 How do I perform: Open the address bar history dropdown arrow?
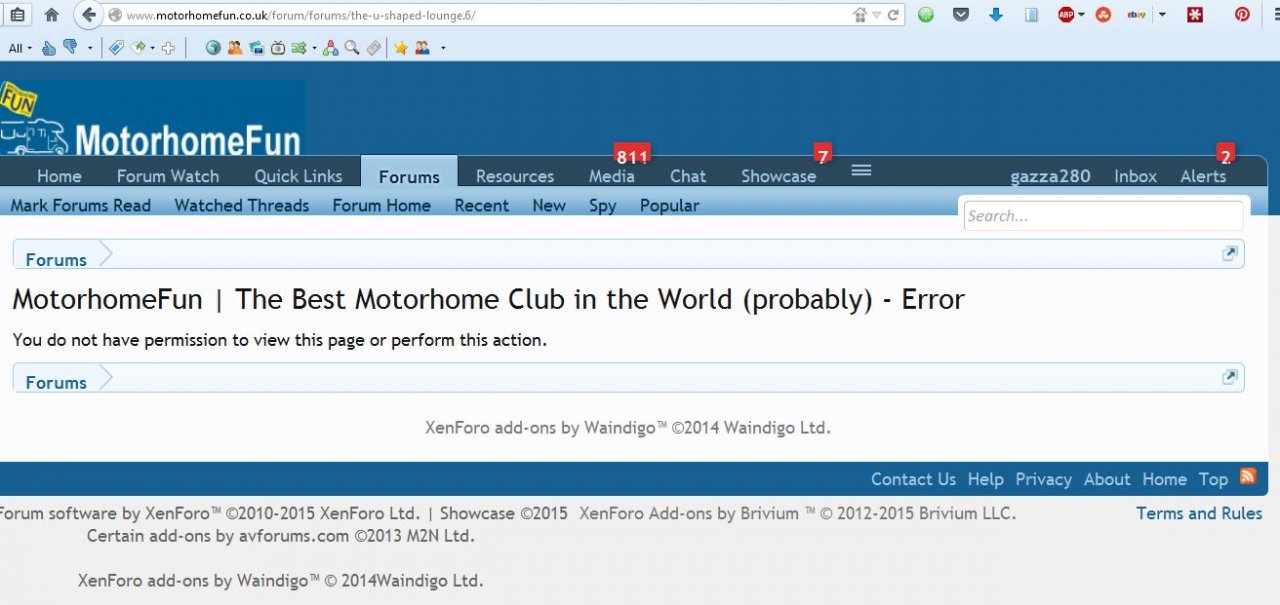(x=876, y=15)
